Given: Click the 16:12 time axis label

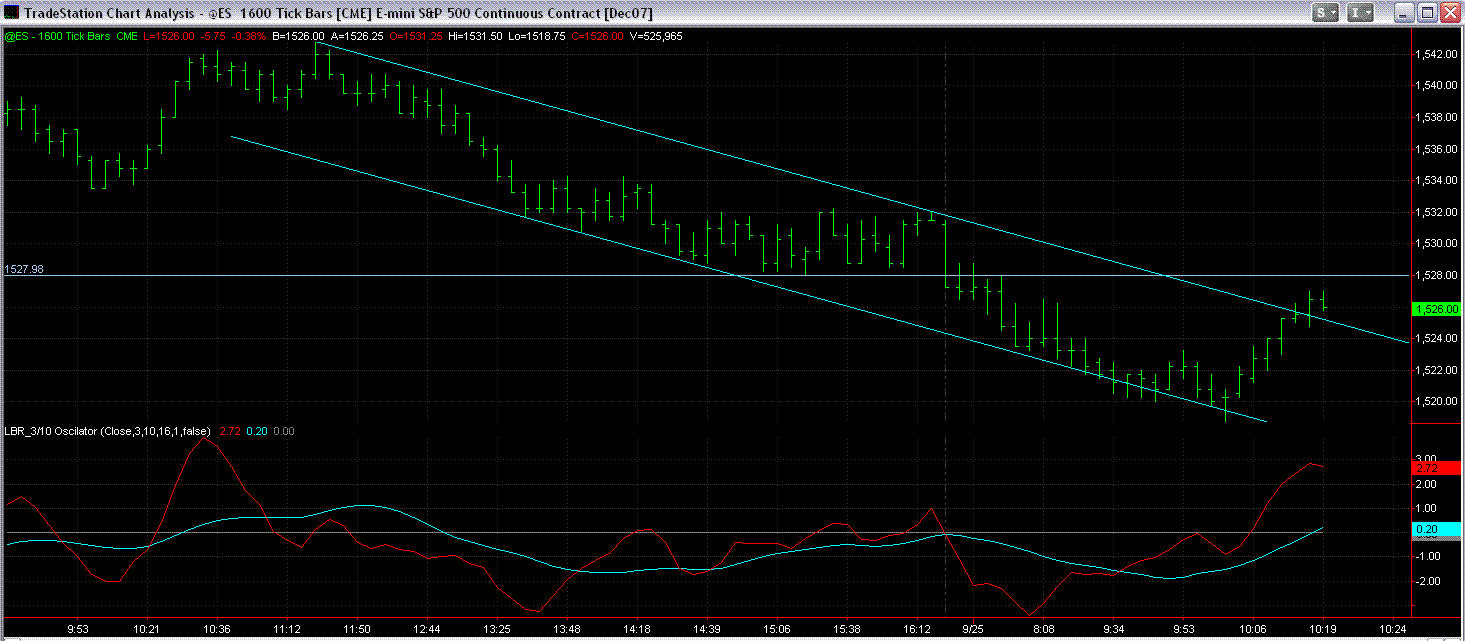Looking at the screenshot, I should click(x=916, y=629).
